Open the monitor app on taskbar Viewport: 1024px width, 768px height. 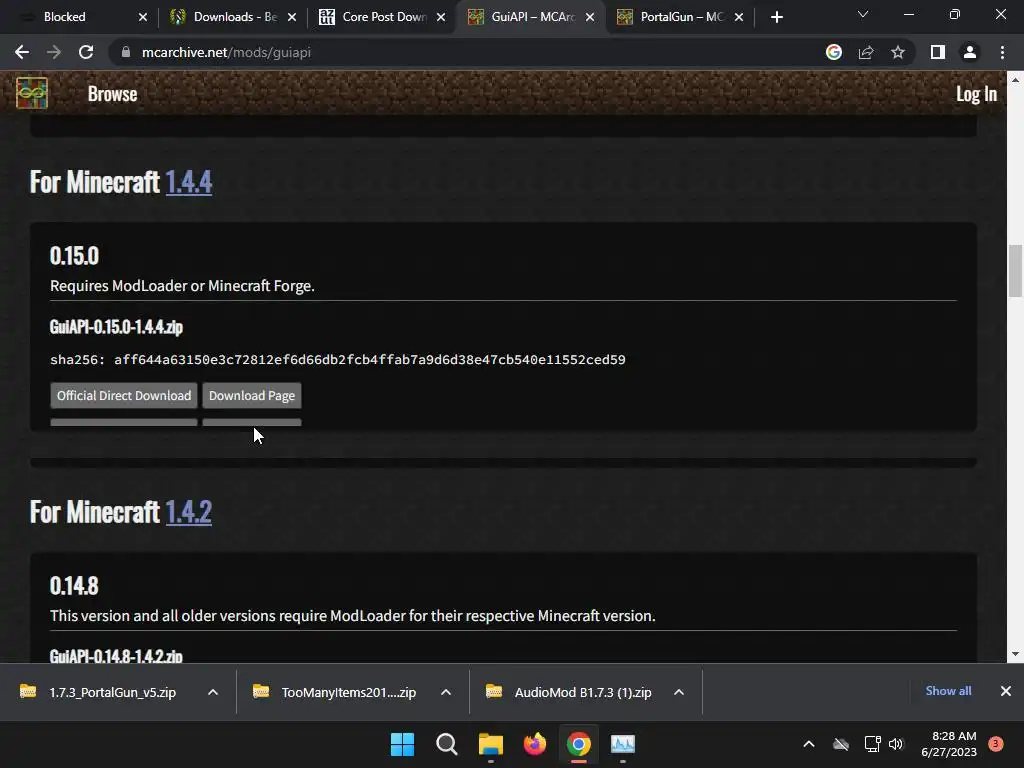622,744
